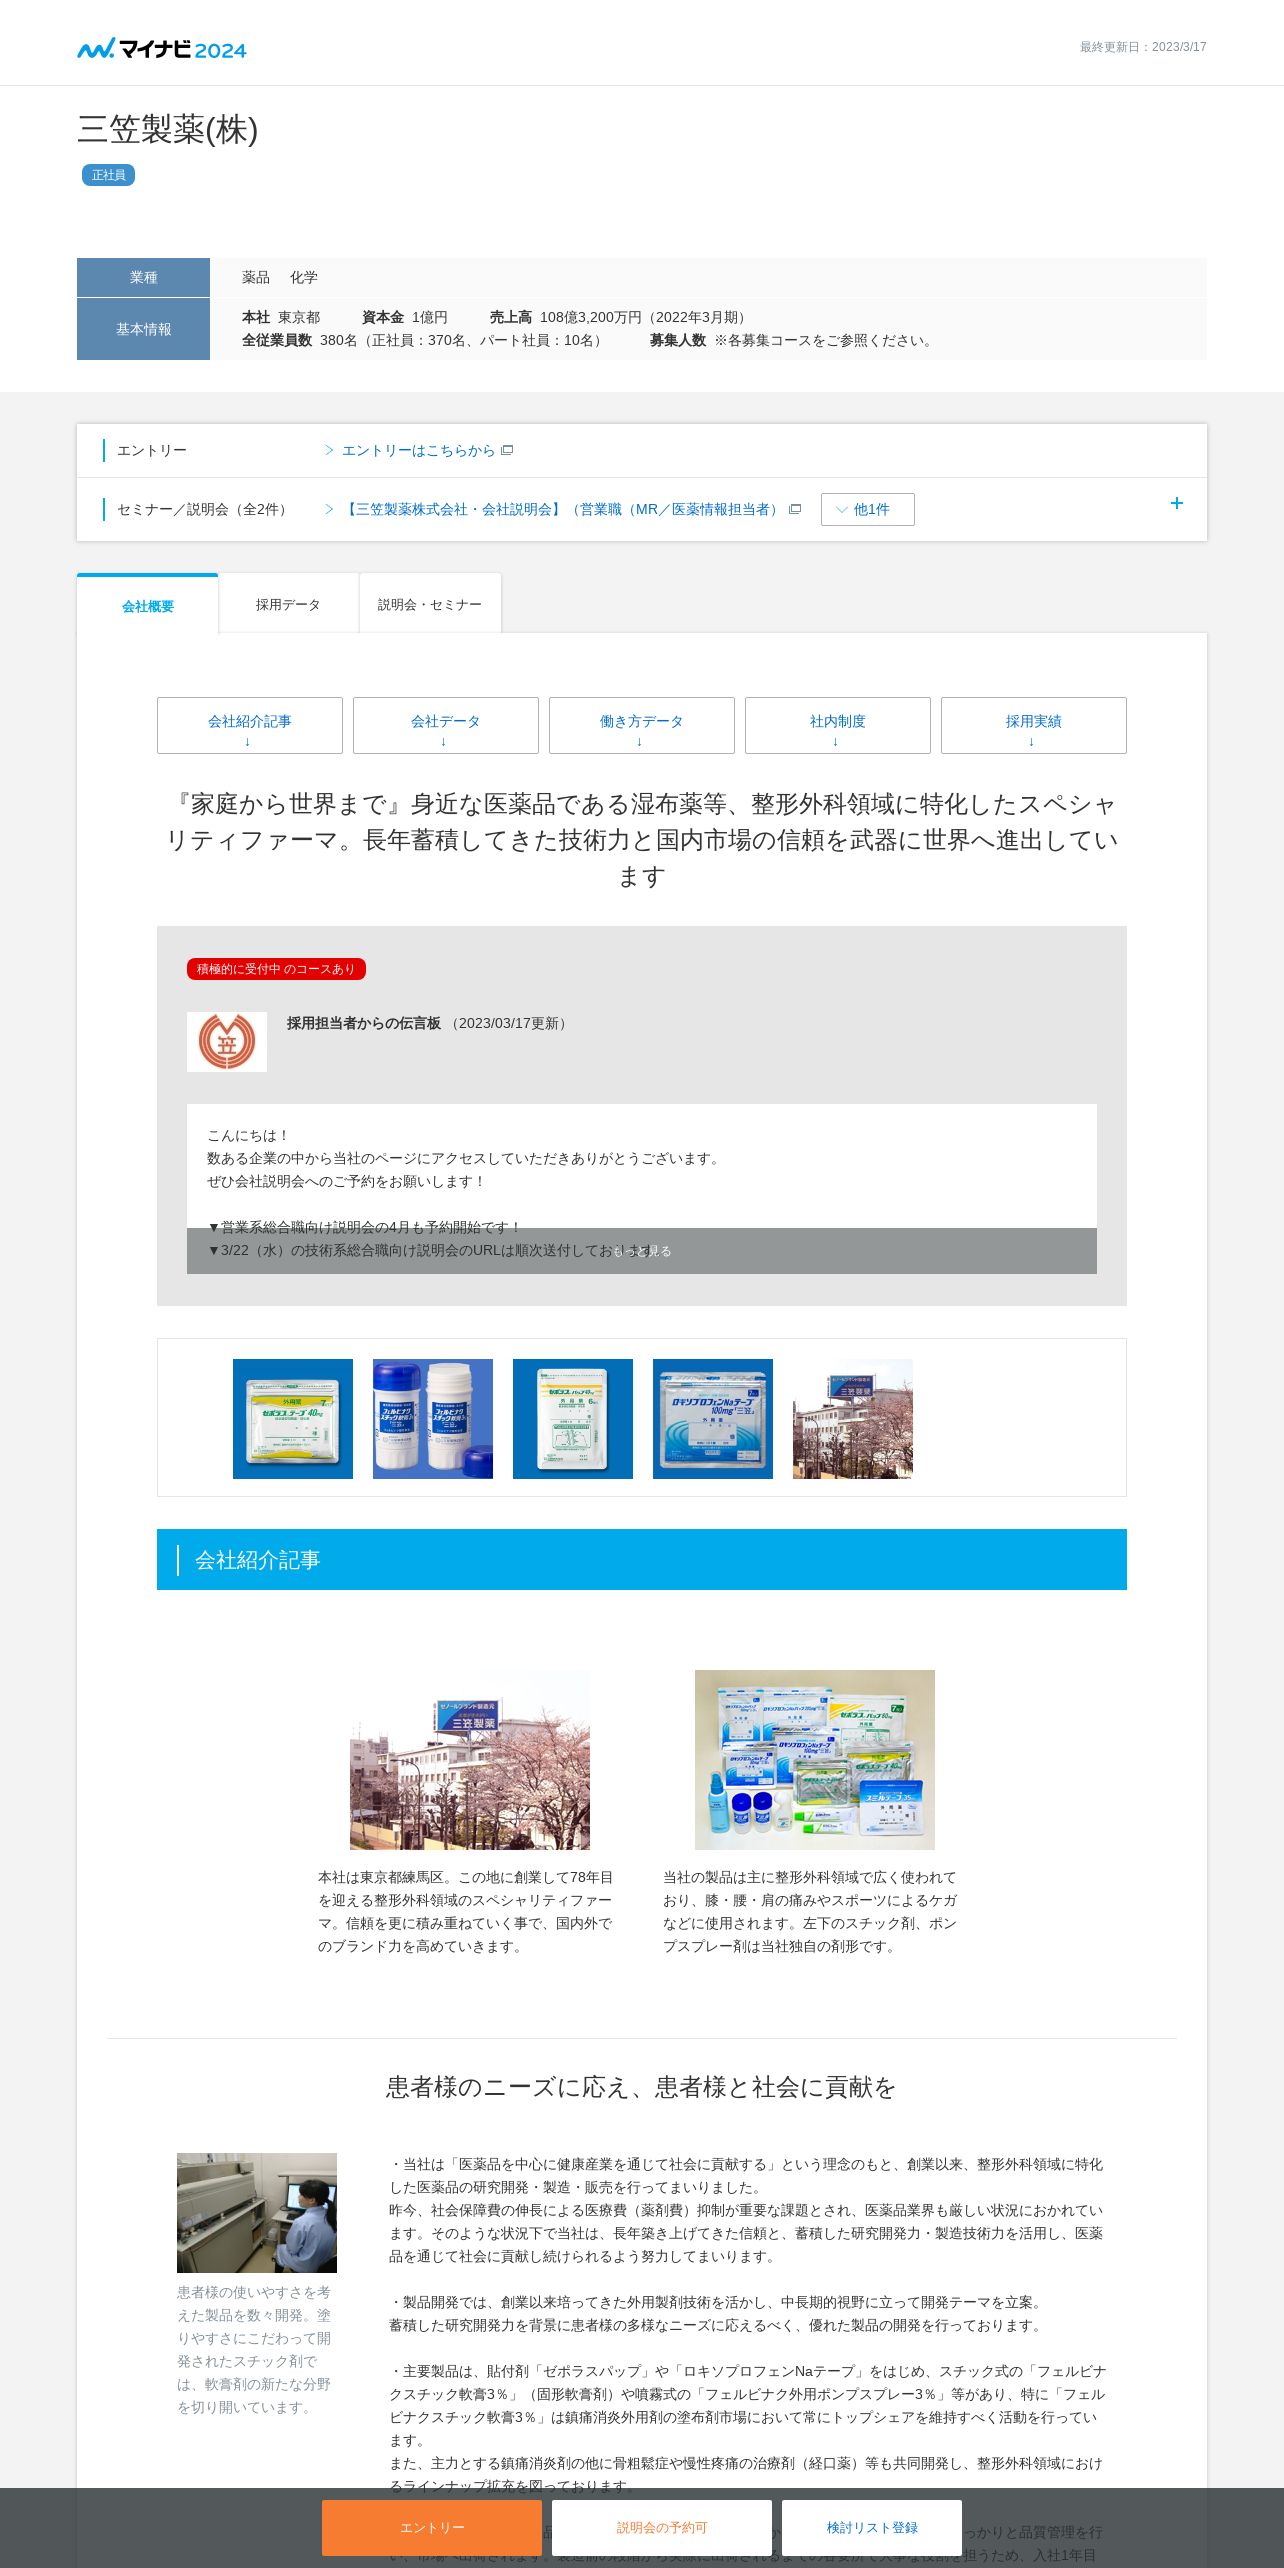The width and height of the screenshot is (1284, 2568).
Task: Expand seminar section with plus icon
Action: pyautogui.click(x=1177, y=503)
